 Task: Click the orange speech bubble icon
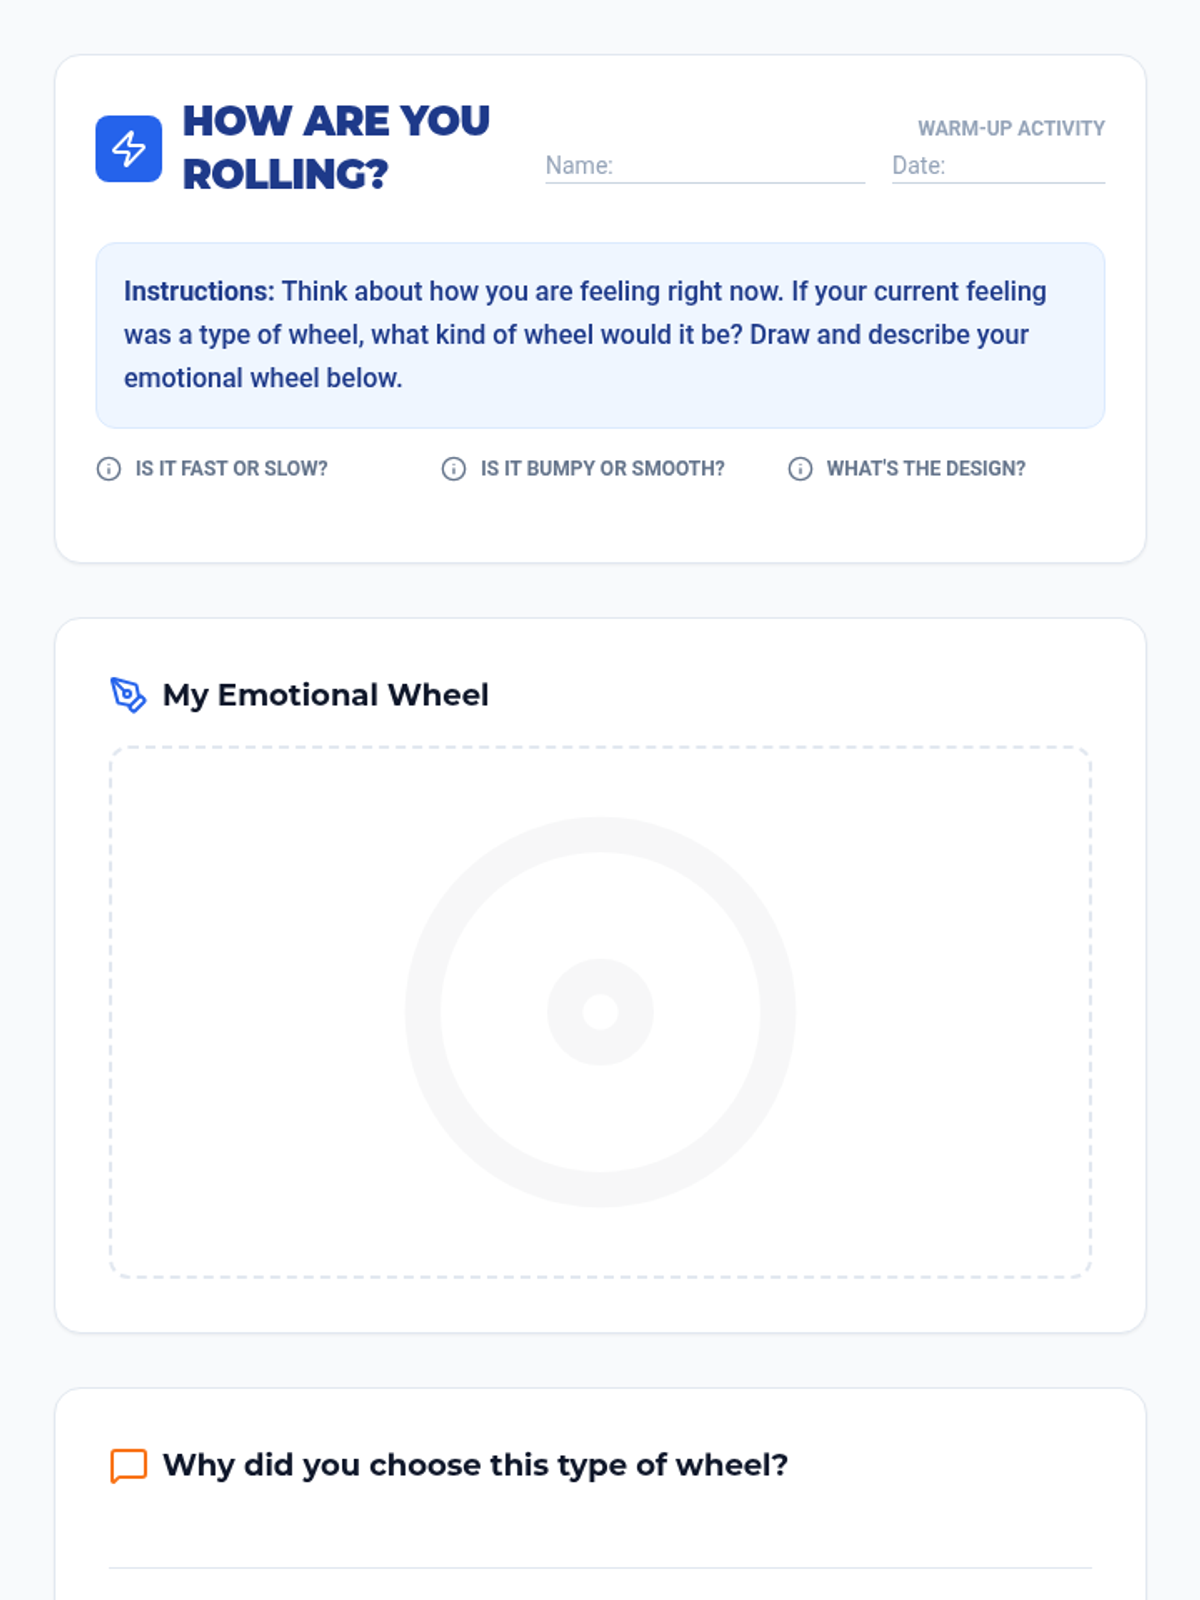128,1465
